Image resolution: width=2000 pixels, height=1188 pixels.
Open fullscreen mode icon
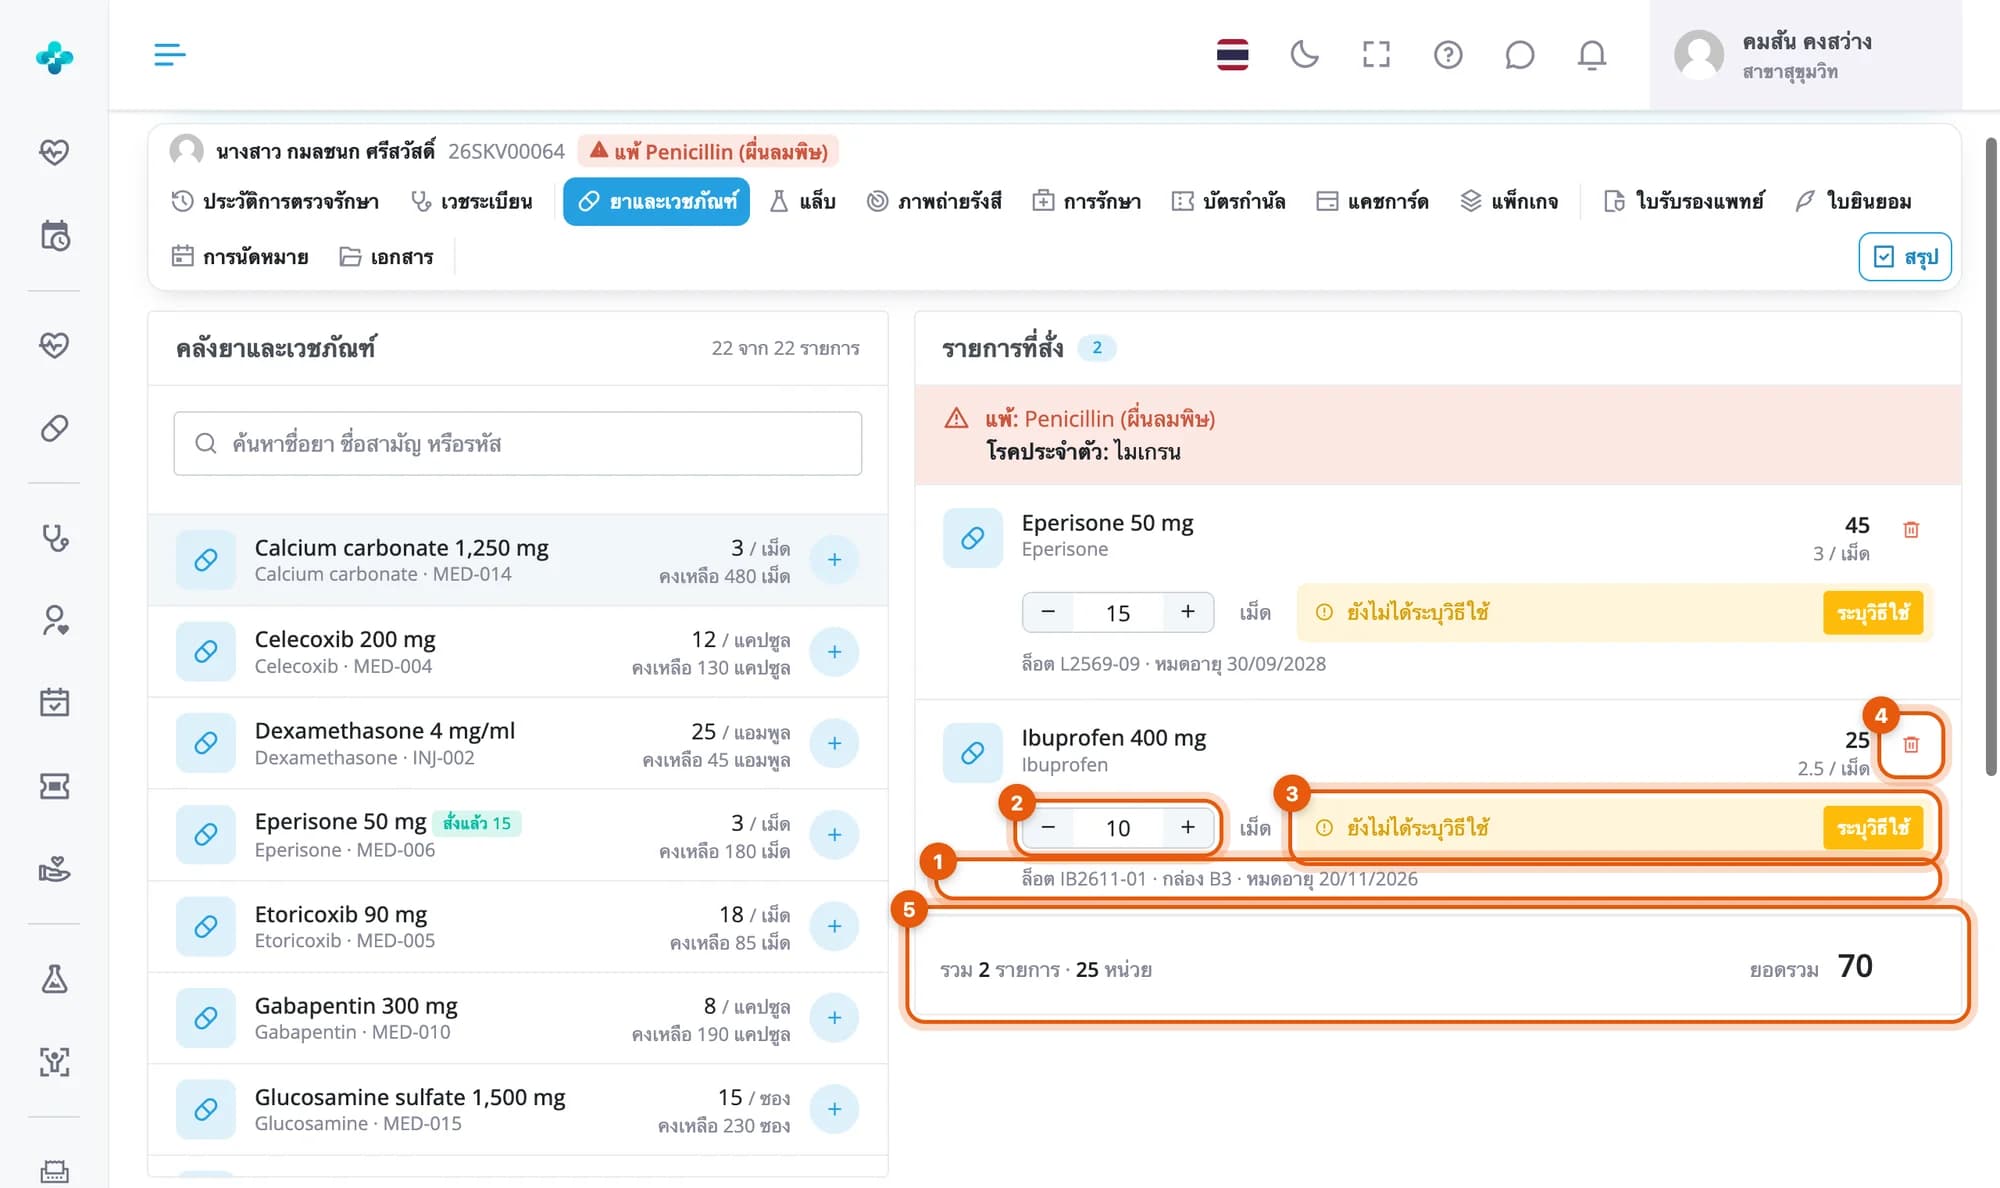(x=1376, y=54)
